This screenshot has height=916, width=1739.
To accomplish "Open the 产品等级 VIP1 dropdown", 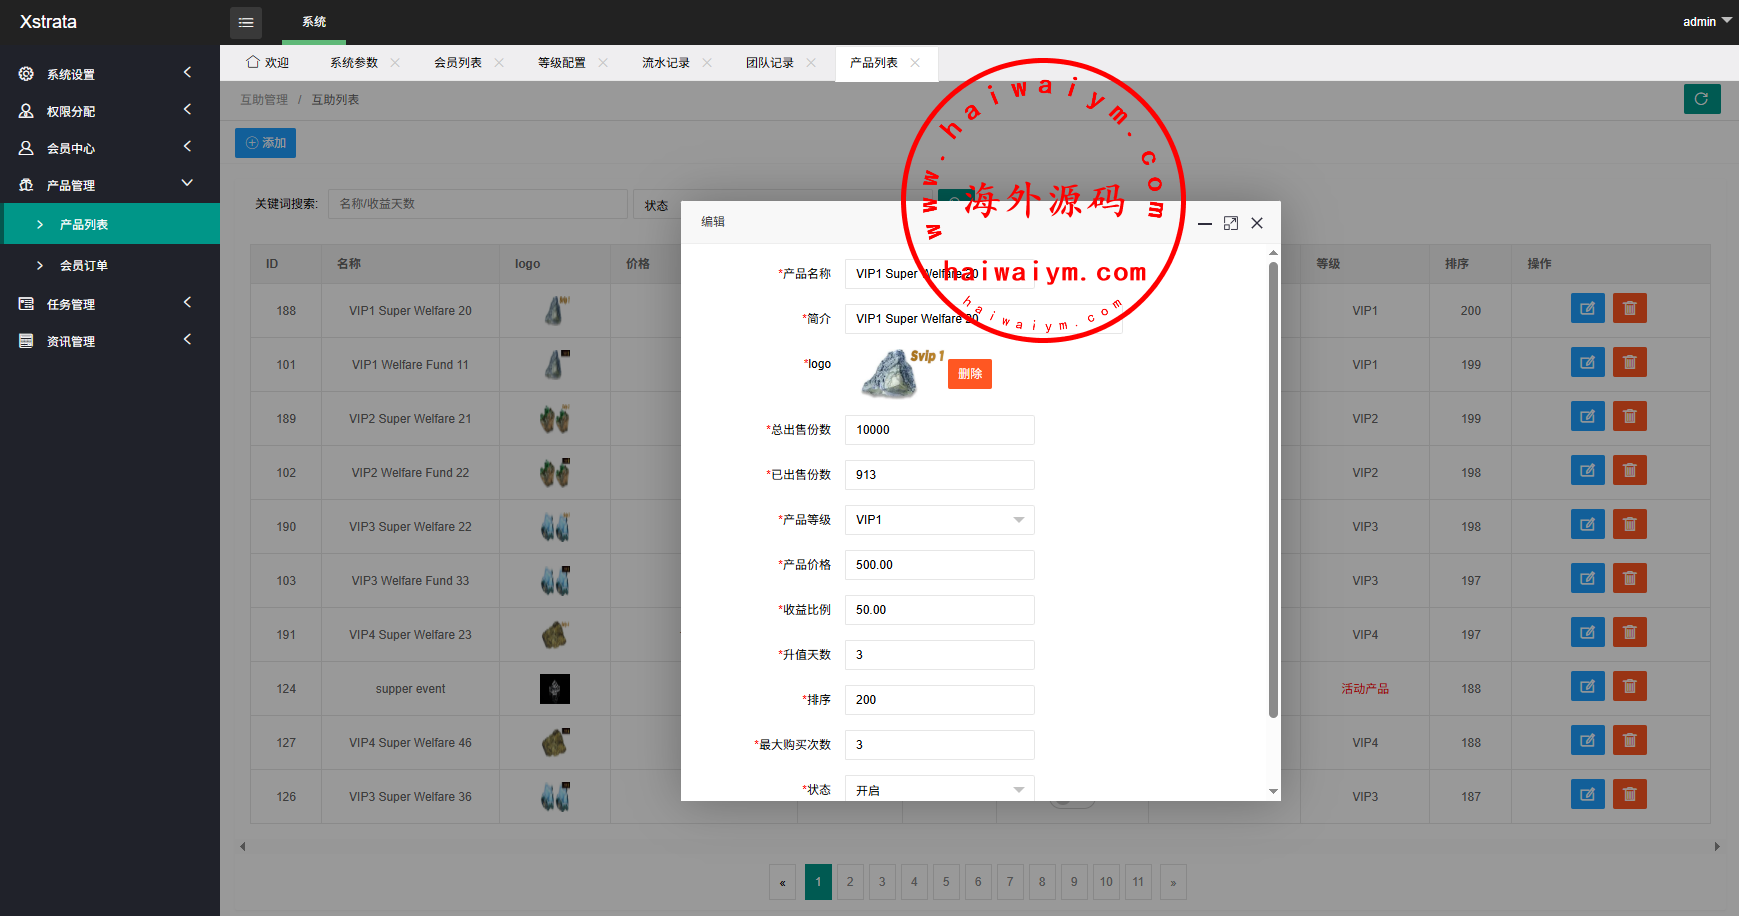I will click(939, 520).
